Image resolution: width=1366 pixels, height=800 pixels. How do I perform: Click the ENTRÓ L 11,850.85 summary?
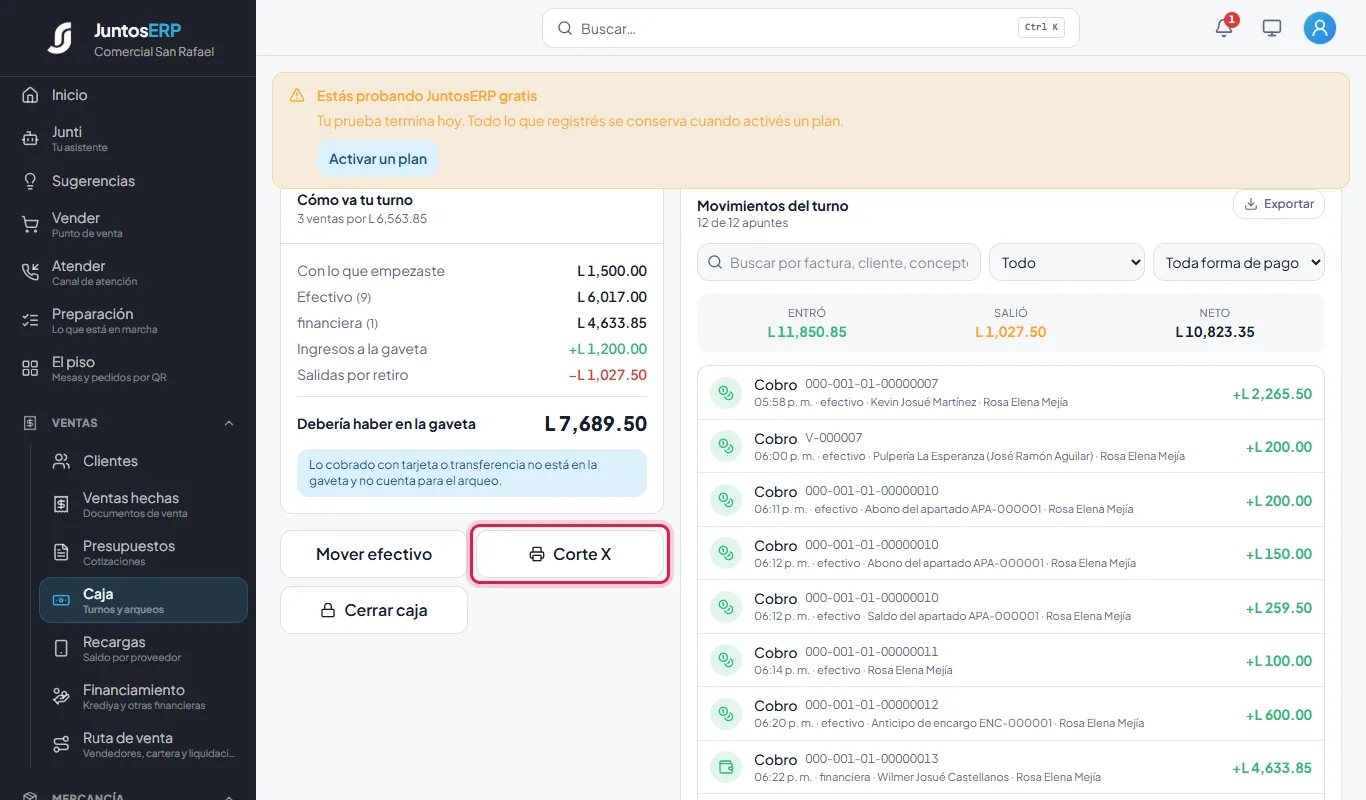coord(807,323)
